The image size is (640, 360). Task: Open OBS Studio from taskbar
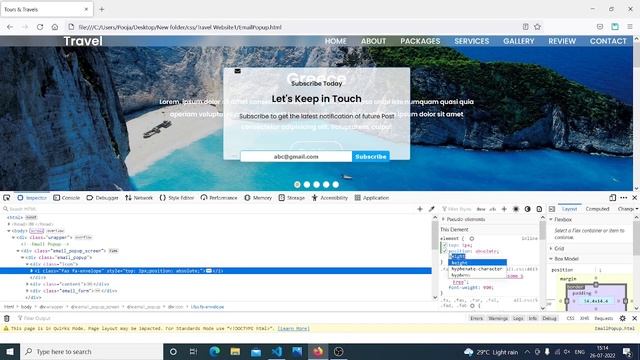tap(338, 352)
